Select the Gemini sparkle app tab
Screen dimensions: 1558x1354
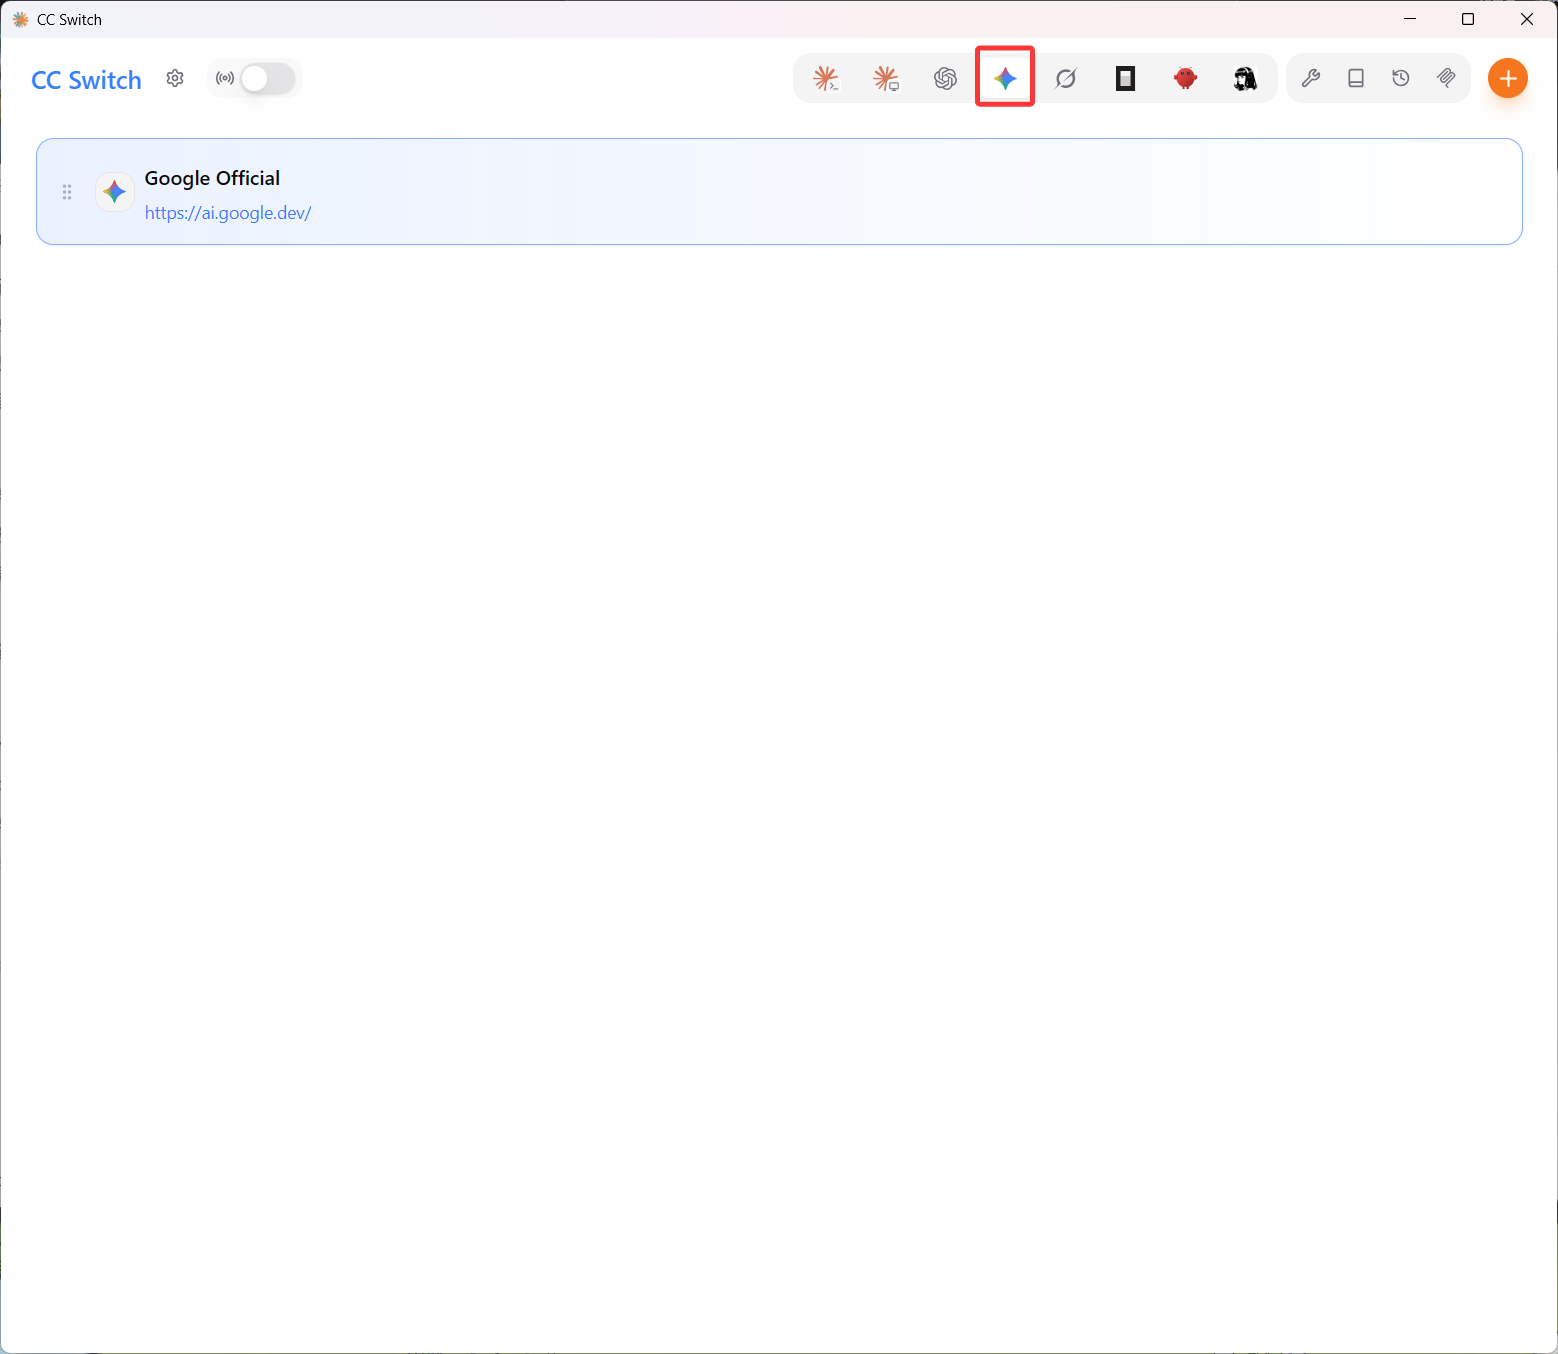point(1005,78)
